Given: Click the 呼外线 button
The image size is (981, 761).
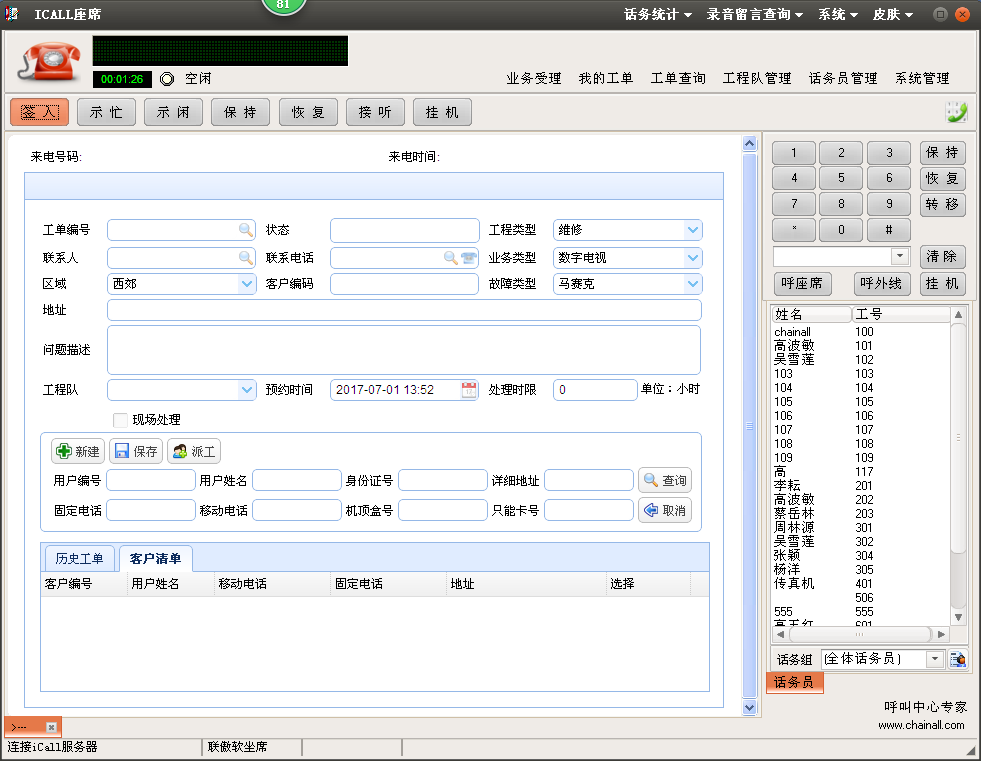Looking at the screenshot, I should 882,284.
